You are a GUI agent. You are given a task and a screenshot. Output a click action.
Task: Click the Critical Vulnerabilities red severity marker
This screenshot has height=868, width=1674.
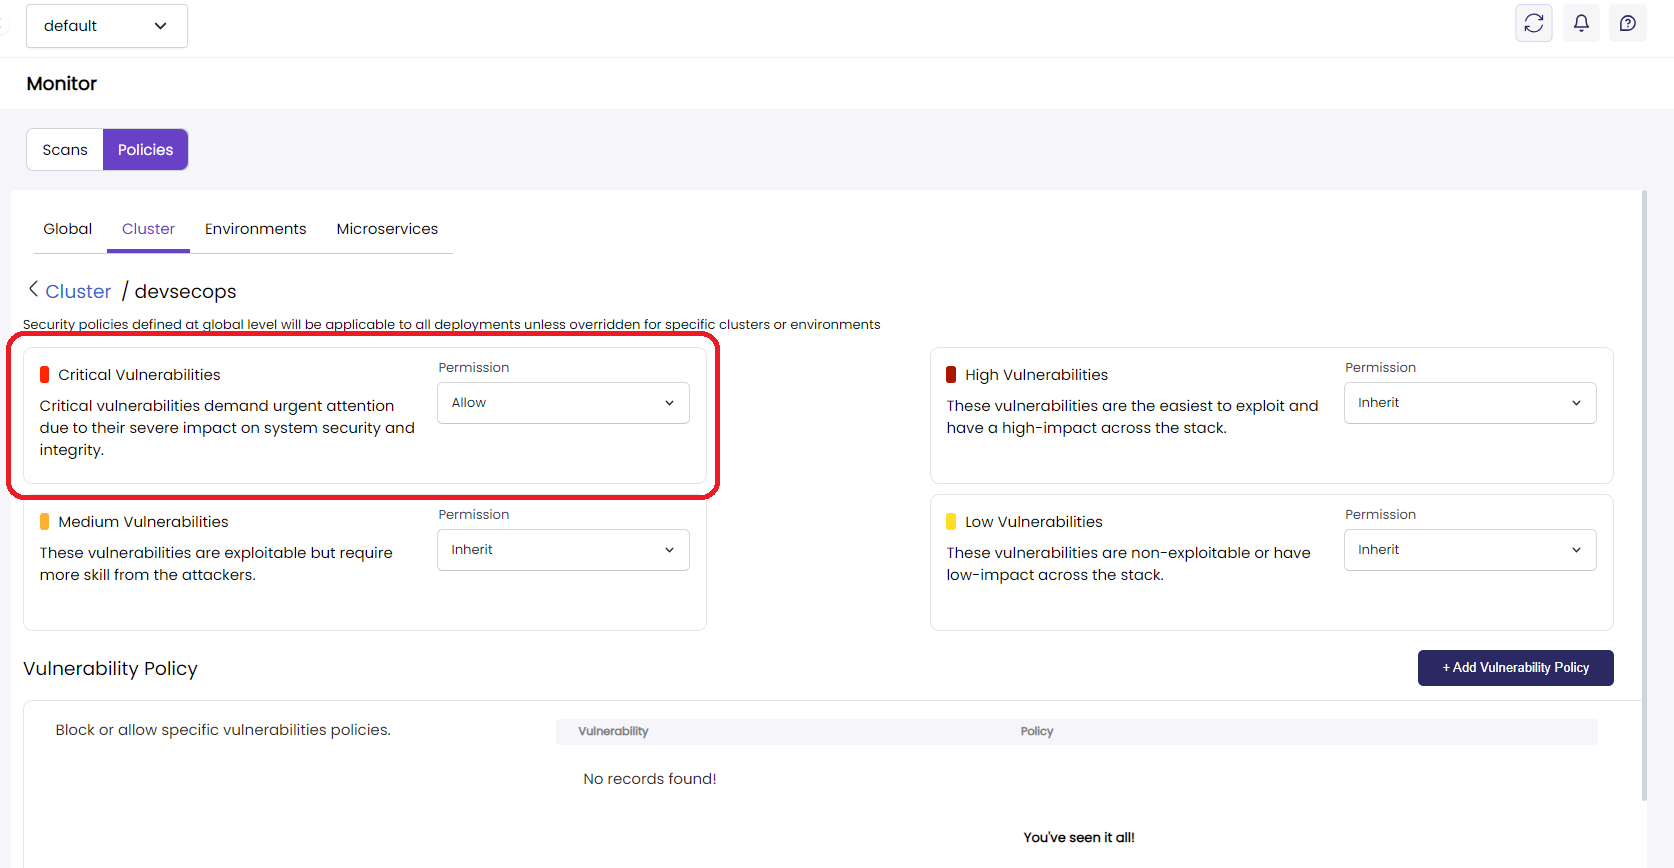(44, 375)
